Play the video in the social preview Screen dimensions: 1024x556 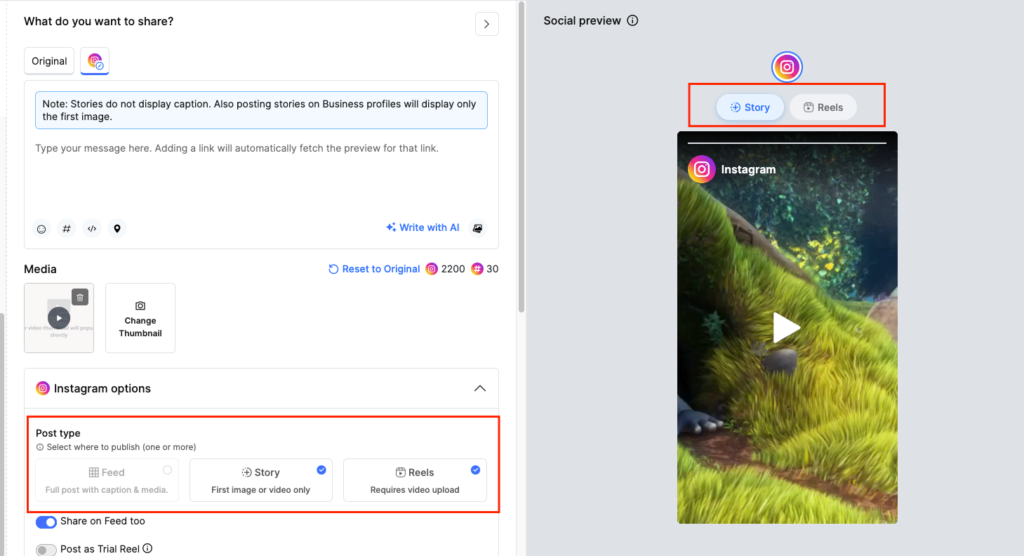click(786, 327)
